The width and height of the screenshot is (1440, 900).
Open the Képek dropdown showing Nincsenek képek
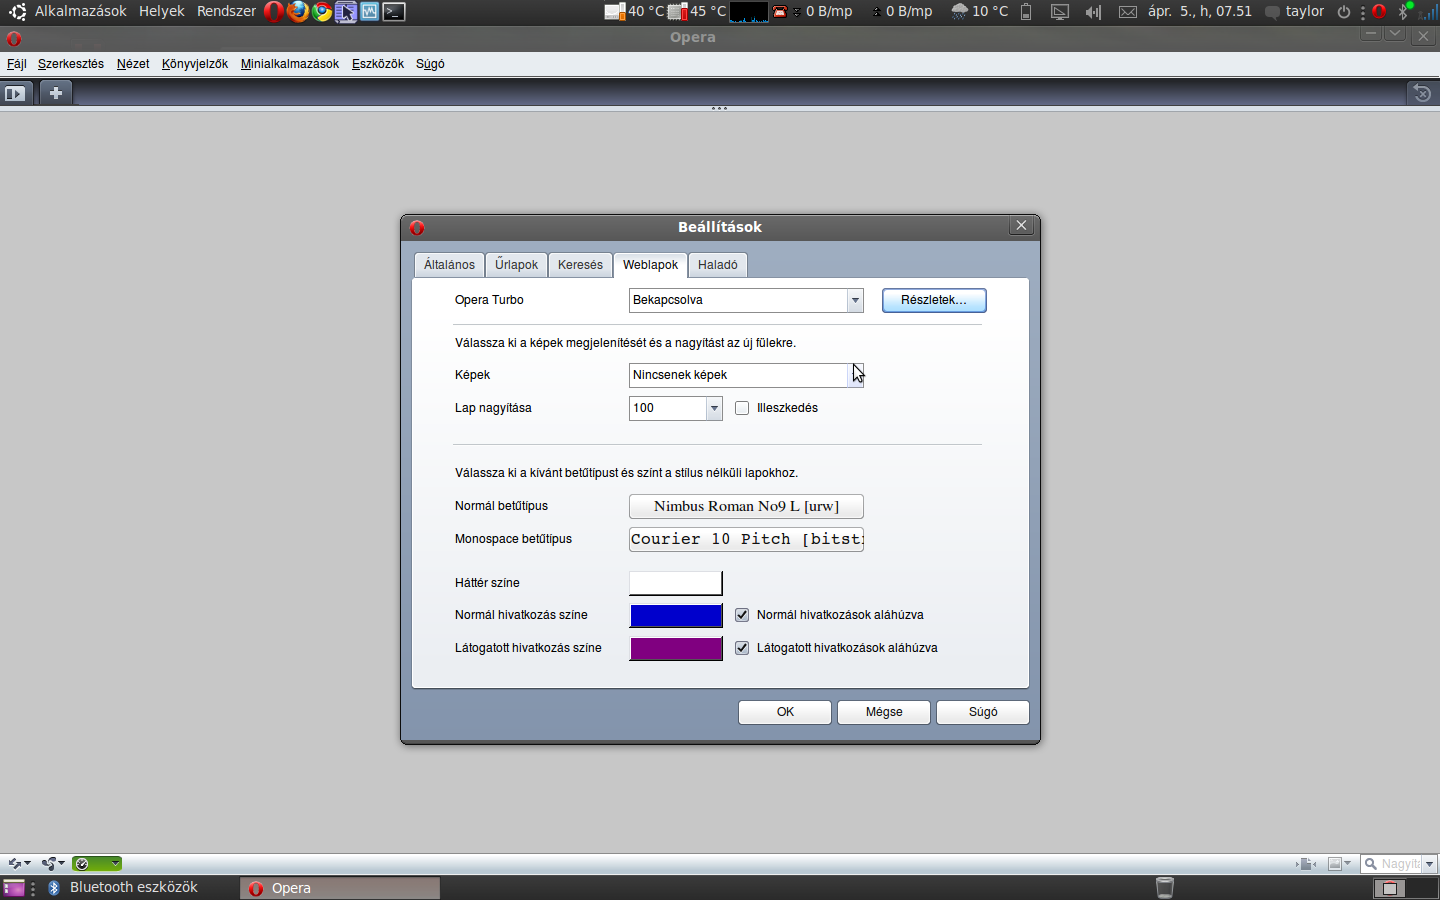[746, 375]
